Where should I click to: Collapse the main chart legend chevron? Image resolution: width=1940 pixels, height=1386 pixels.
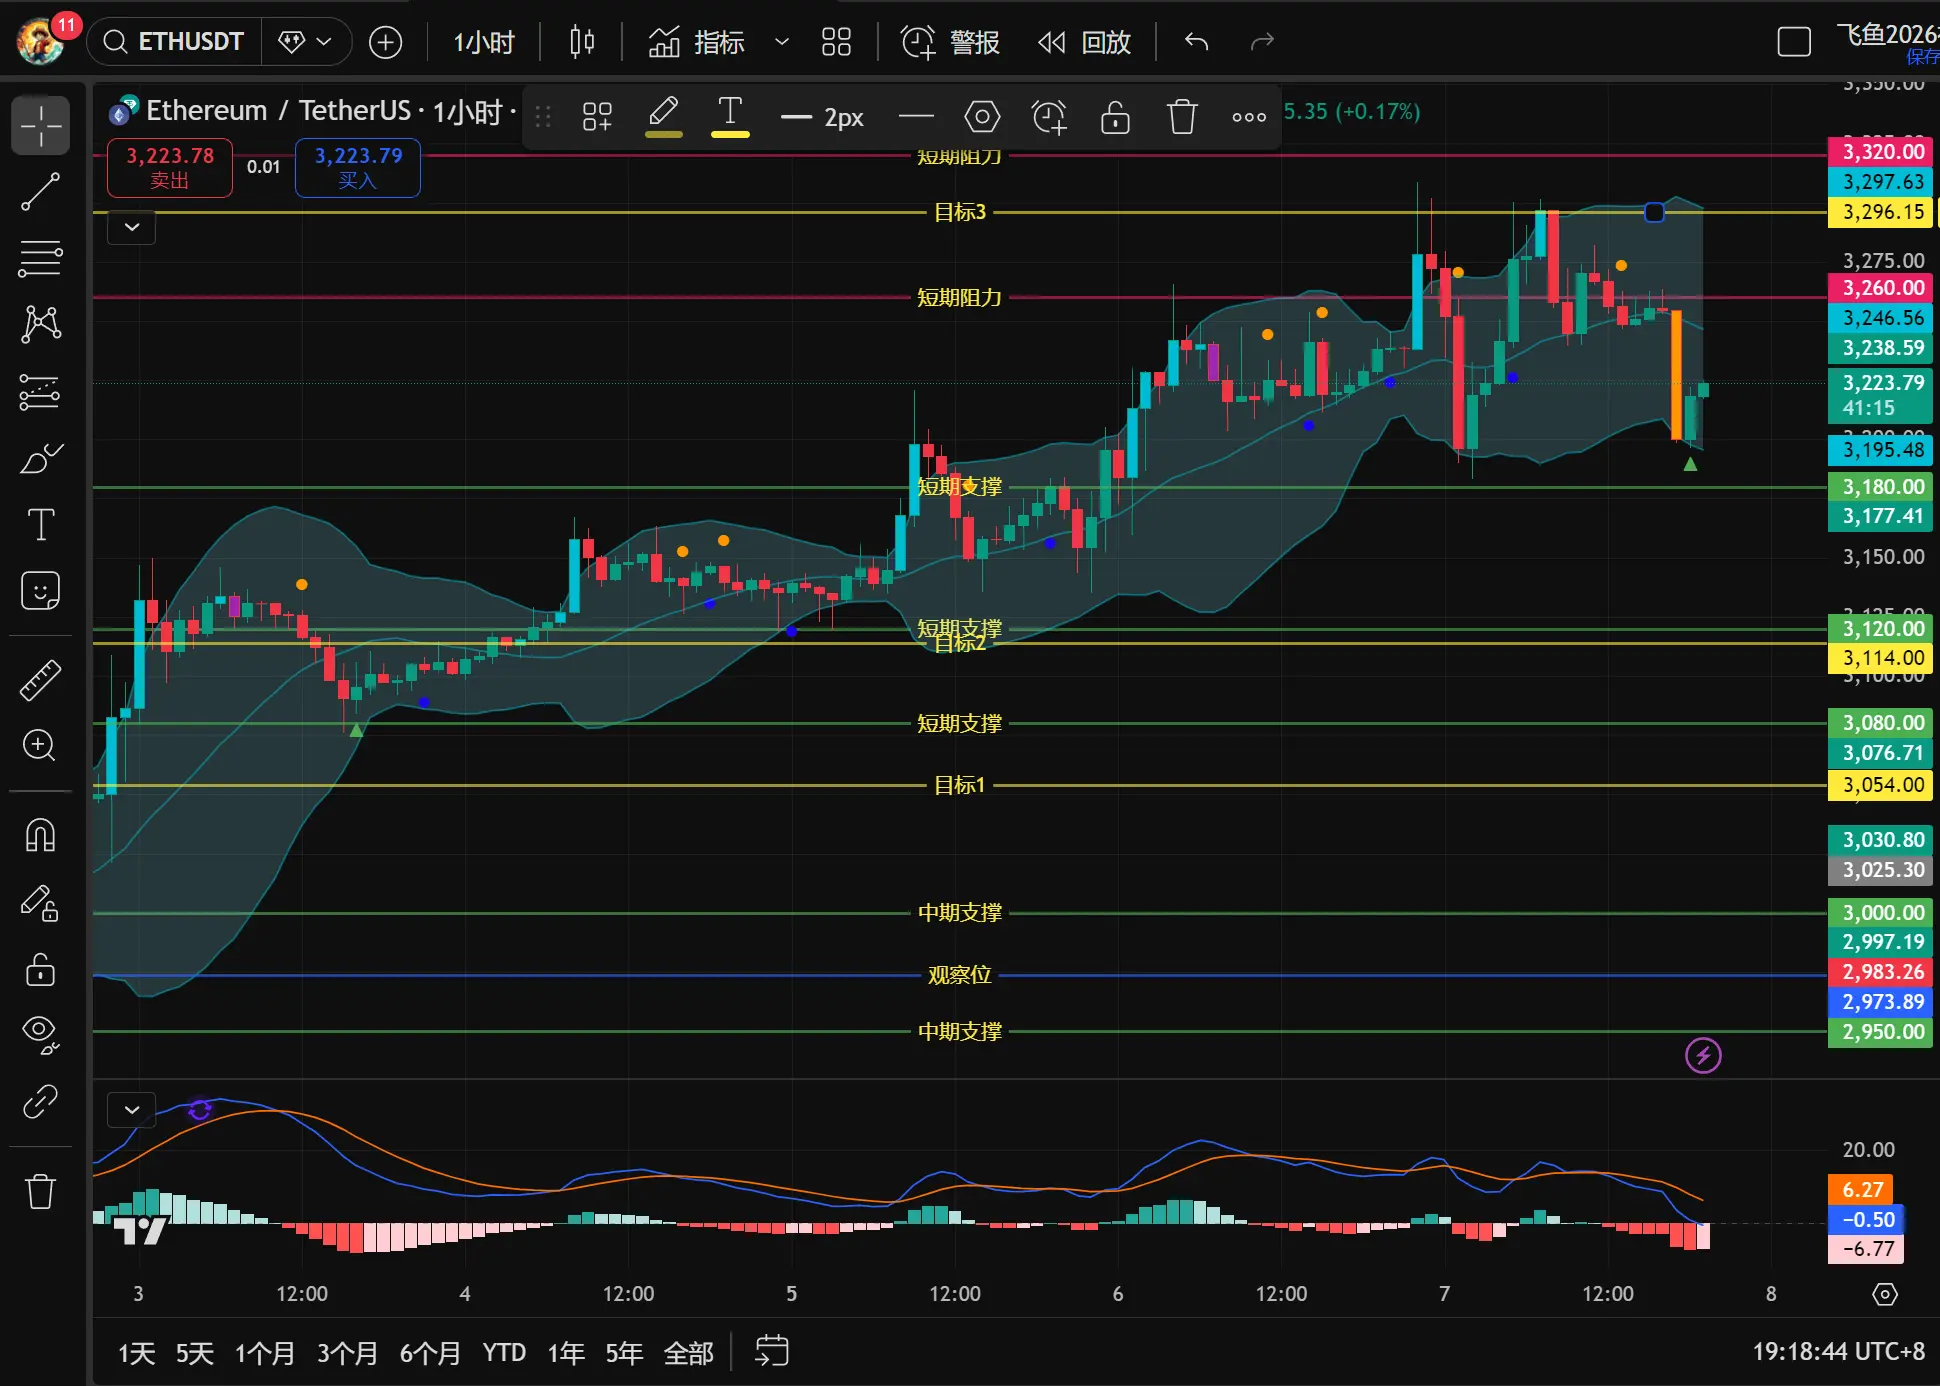coord(132,227)
